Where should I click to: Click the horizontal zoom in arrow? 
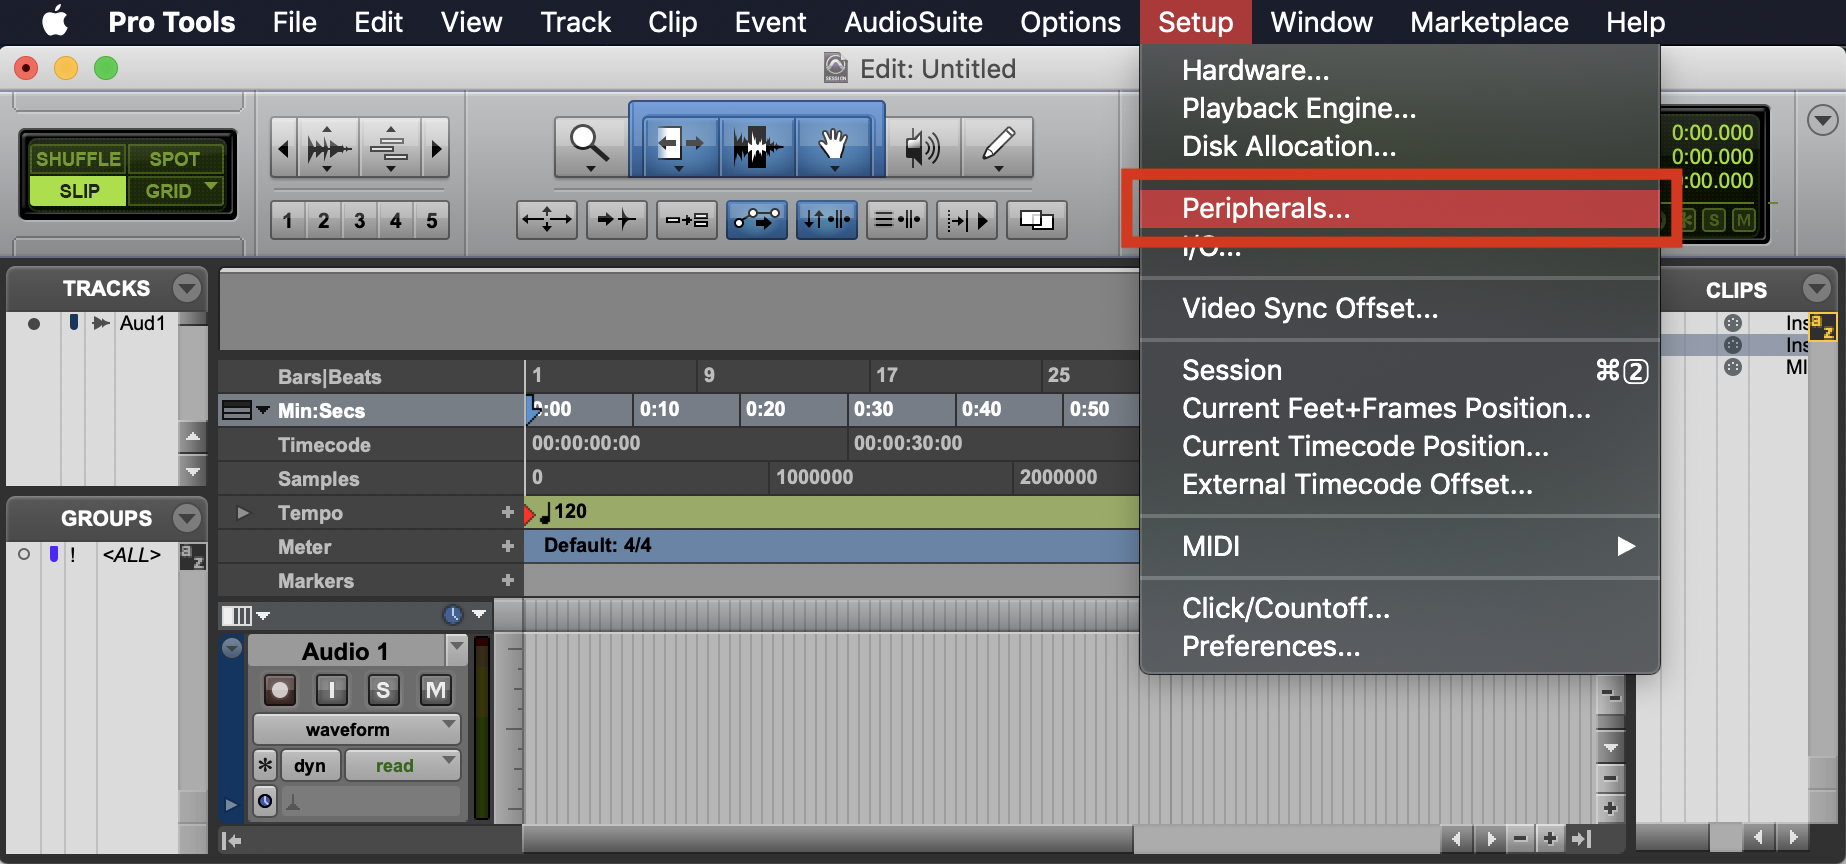436,148
